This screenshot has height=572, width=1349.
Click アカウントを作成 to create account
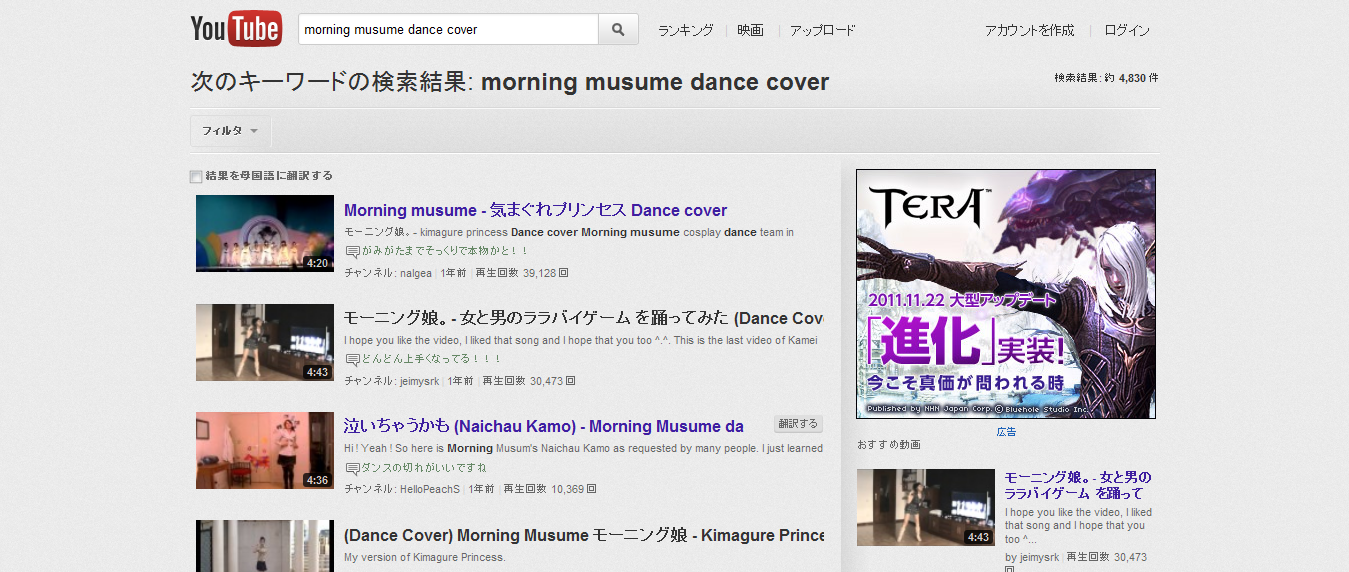coord(1029,30)
